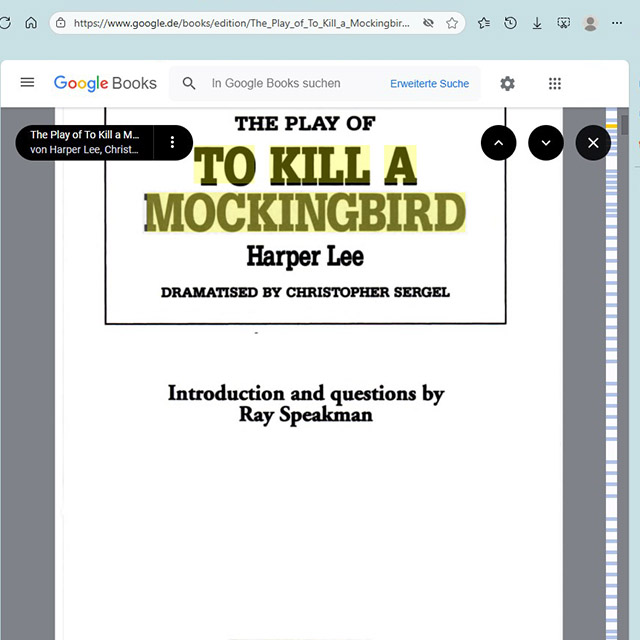Open book options three-dot menu
This screenshot has height=640, width=640.
pos(172,142)
